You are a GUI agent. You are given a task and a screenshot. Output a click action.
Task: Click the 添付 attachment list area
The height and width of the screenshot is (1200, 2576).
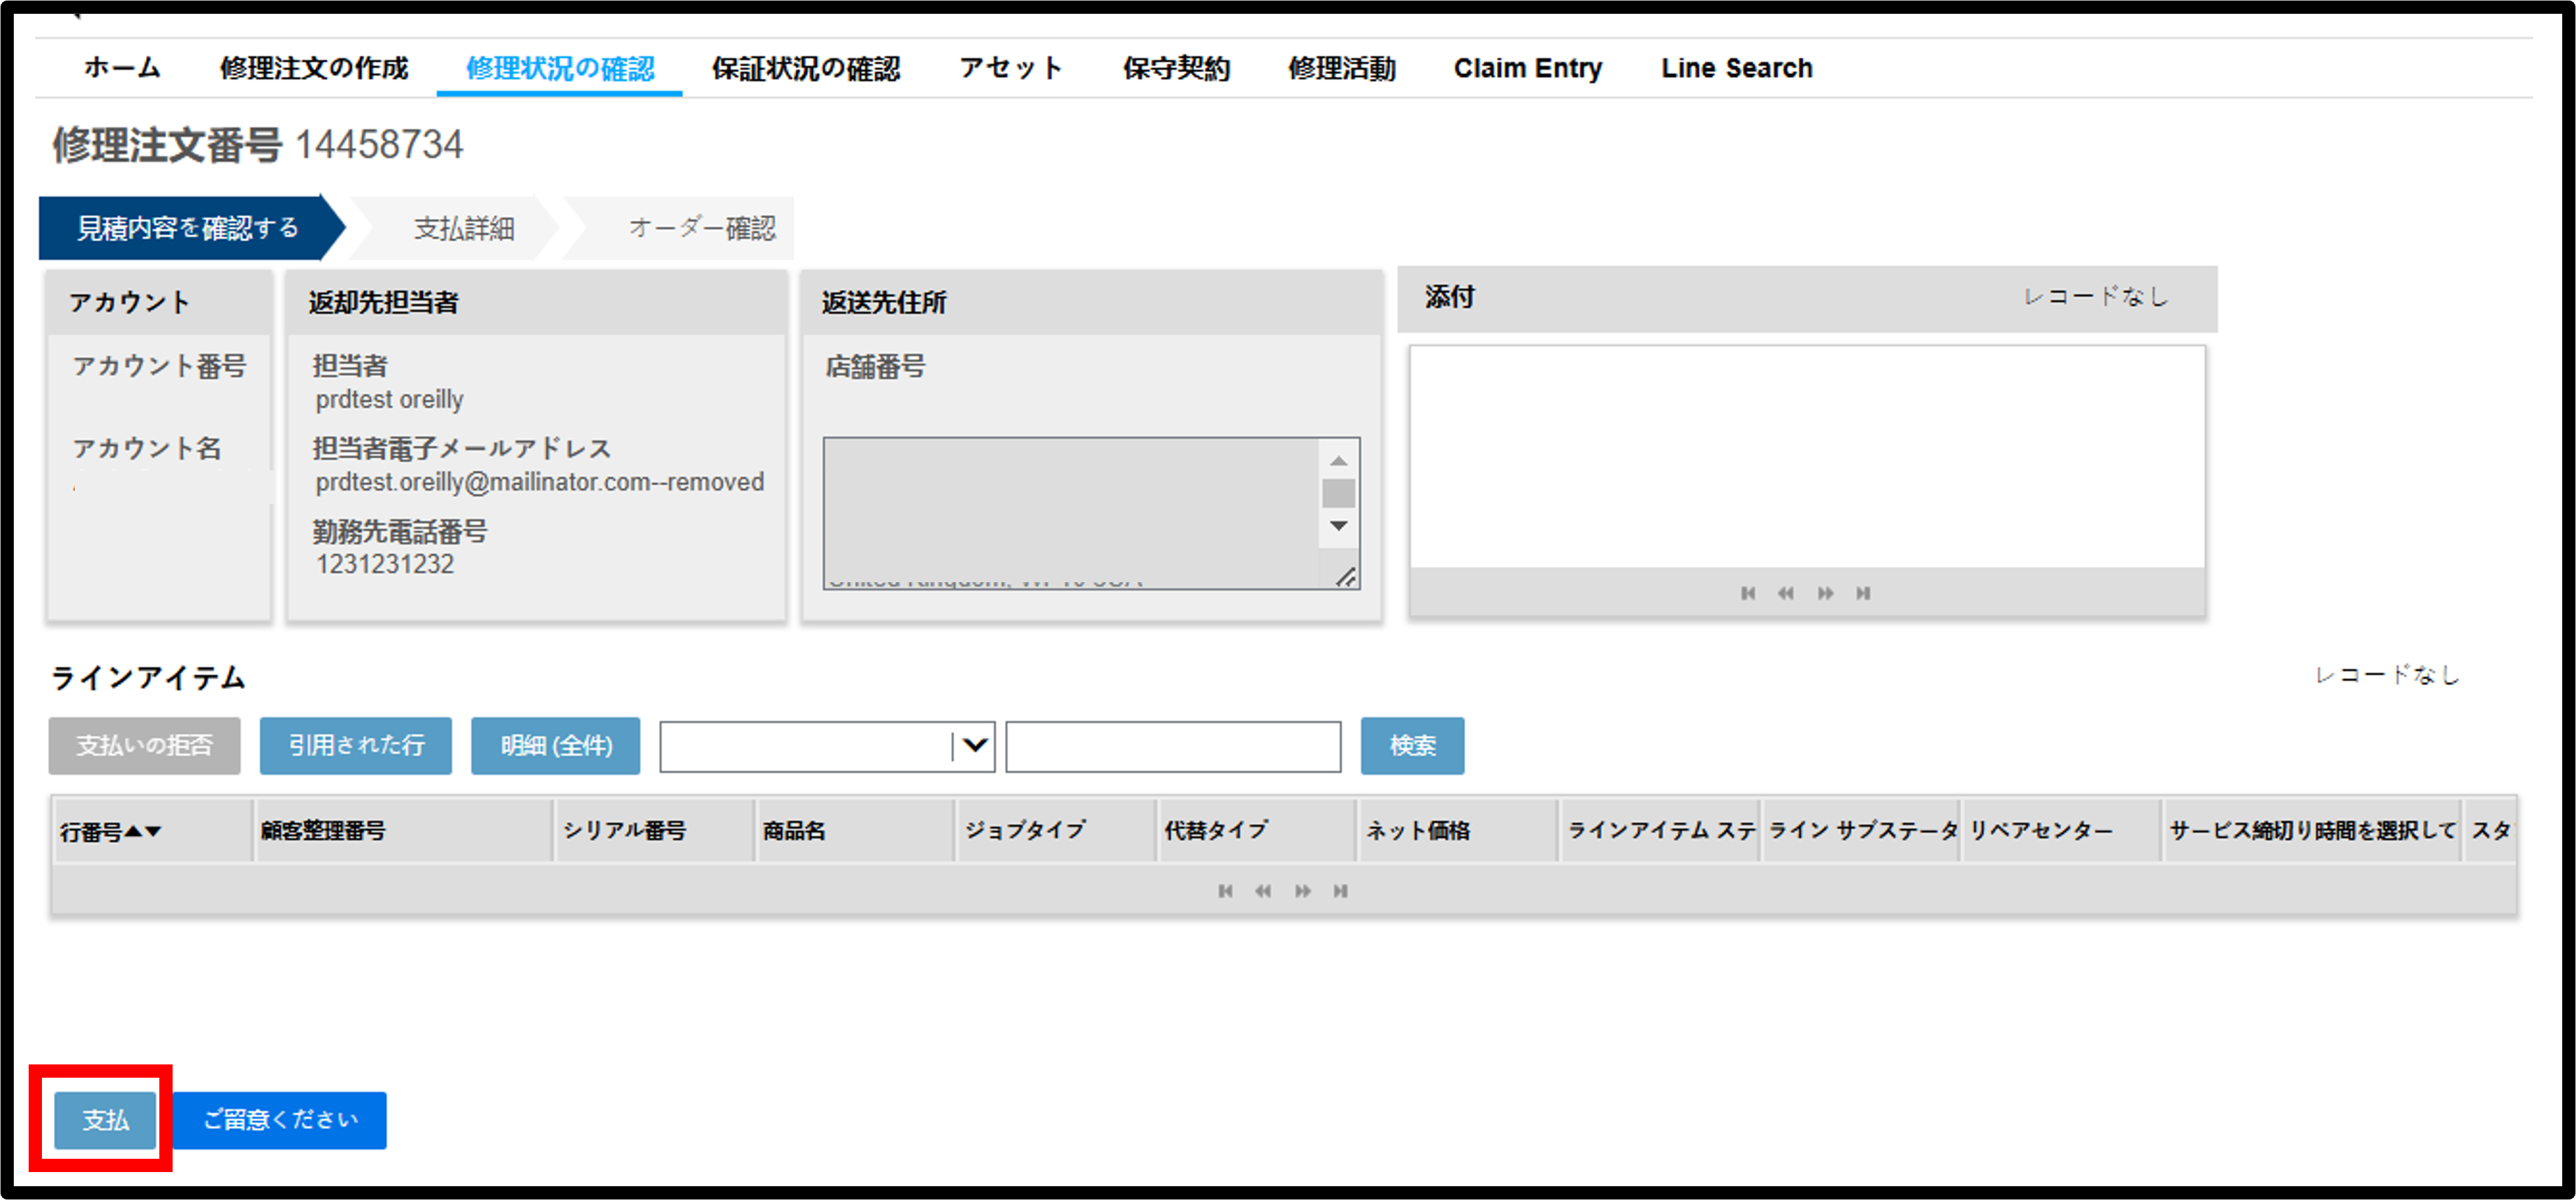point(1807,457)
